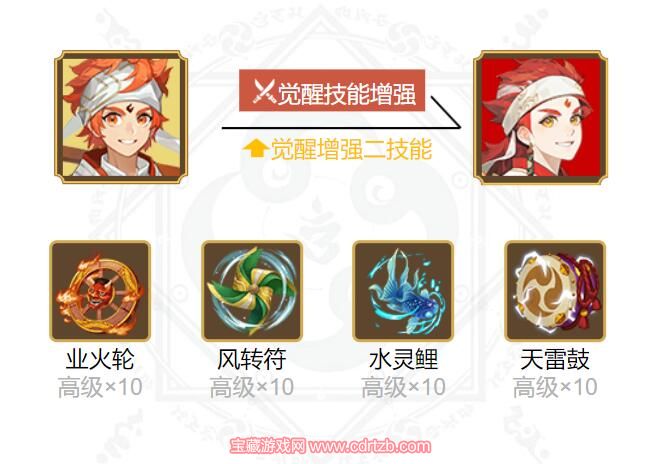Screen dimensions: 659x464
Task: Click the 天雷鼓 label text
Action: point(555,360)
